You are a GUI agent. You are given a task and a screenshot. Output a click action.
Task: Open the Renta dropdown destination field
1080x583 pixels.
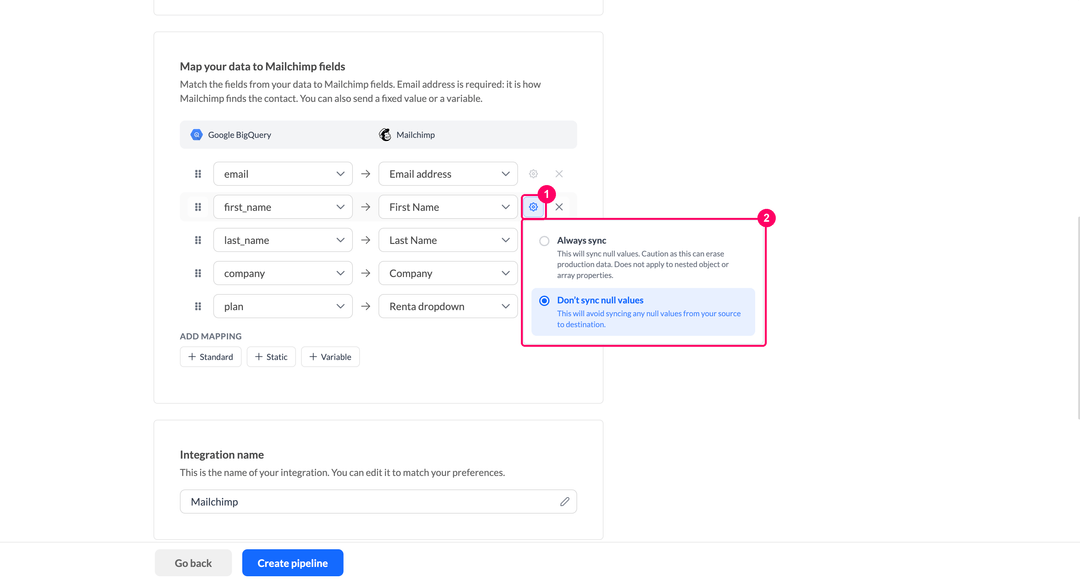[448, 306]
